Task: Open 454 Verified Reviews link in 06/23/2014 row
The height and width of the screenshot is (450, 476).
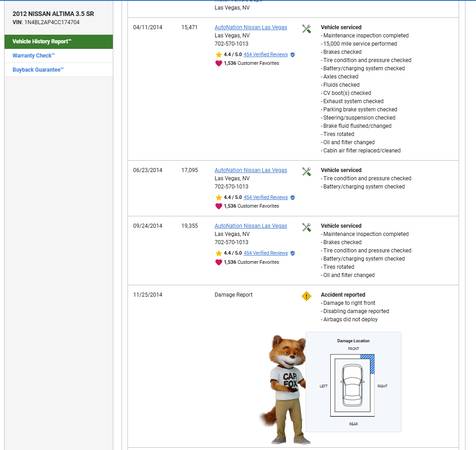Action: (266, 197)
